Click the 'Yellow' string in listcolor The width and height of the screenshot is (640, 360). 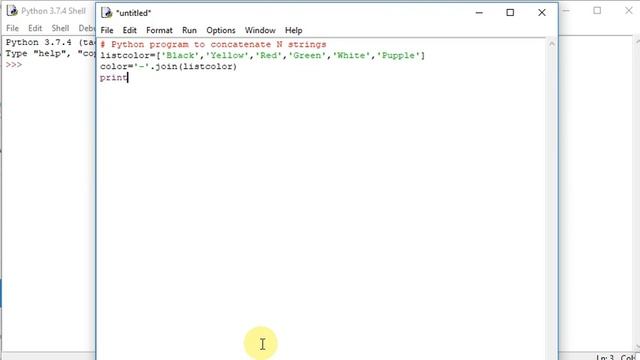click(227, 56)
